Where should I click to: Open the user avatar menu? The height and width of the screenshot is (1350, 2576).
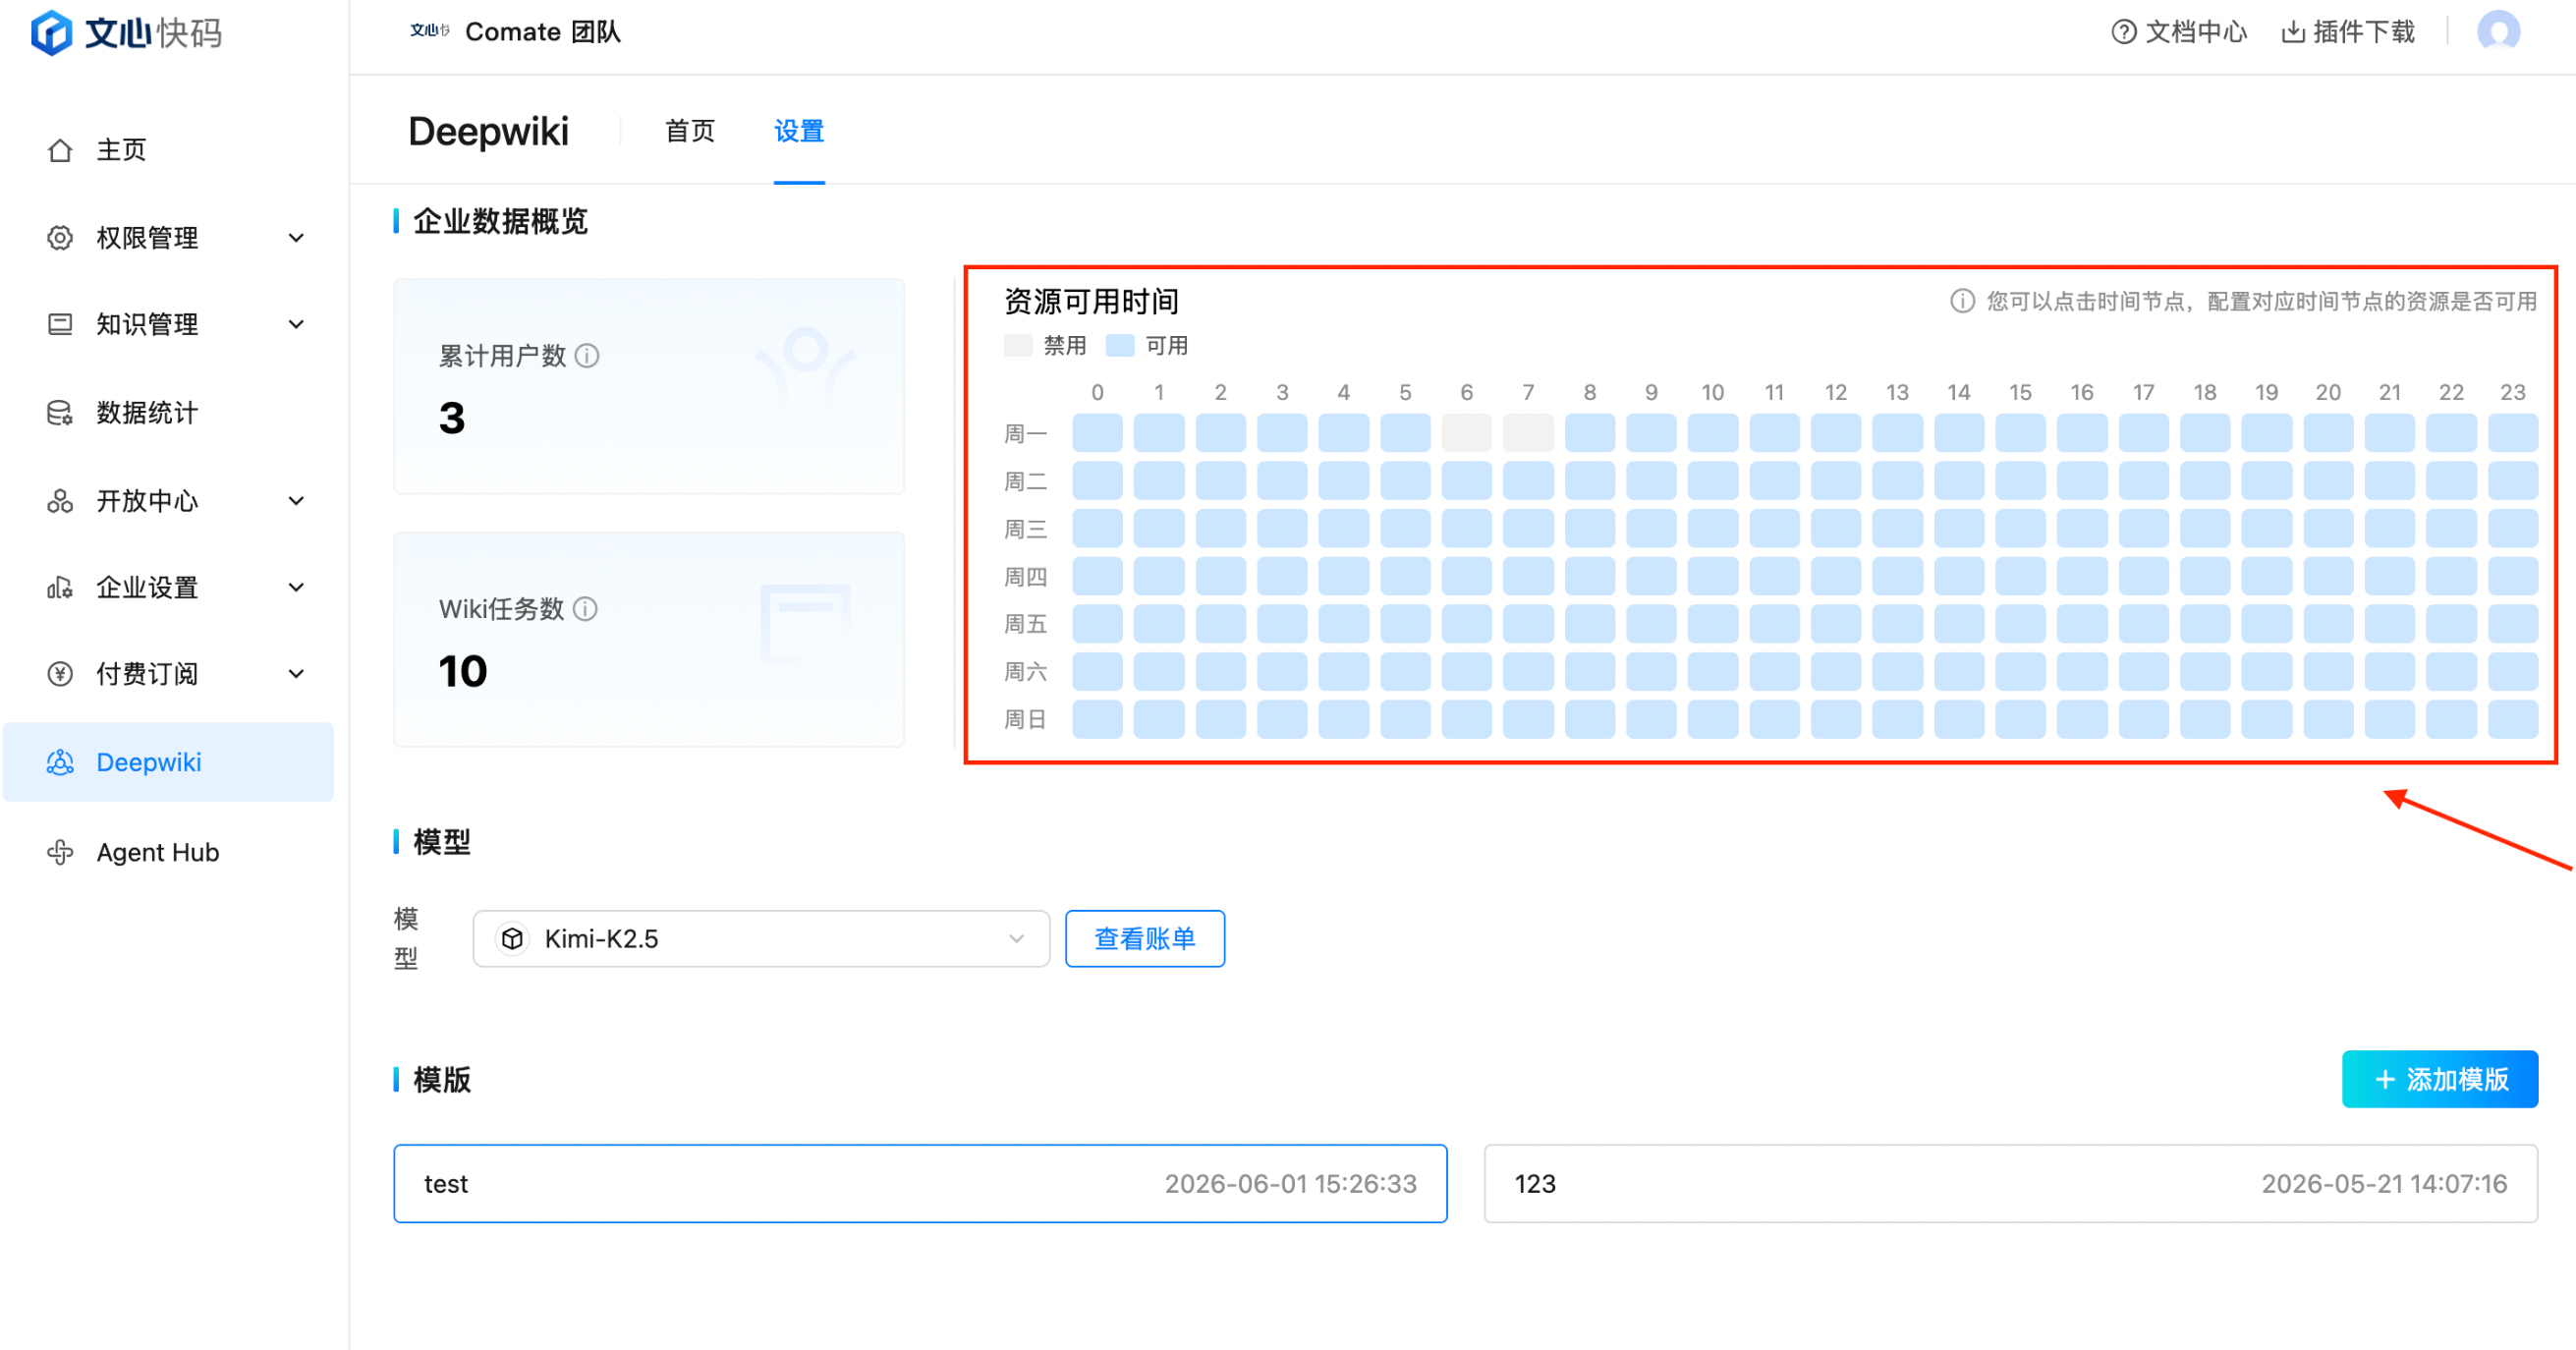(x=2498, y=32)
